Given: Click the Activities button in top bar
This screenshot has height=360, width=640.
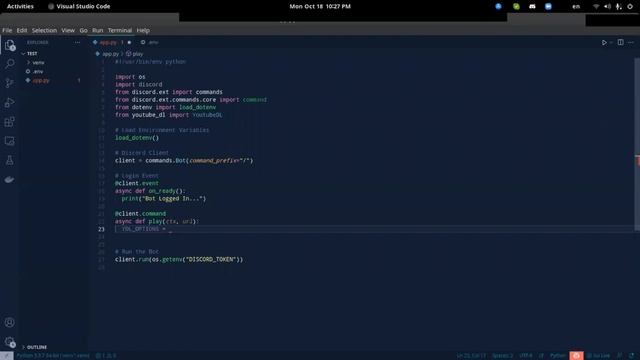Looking at the screenshot, I should point(20,7).
